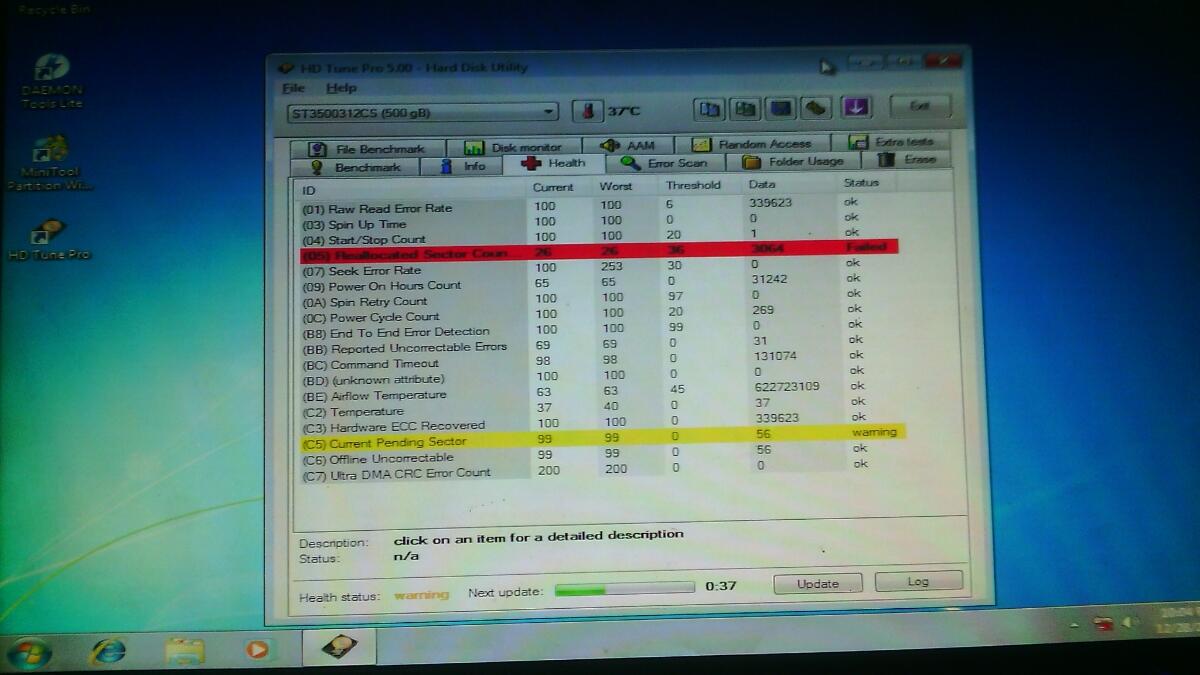The height and width of the screenshot is (675, 1200).
Task: Click the purple download arrow icon
Action: 855,107
